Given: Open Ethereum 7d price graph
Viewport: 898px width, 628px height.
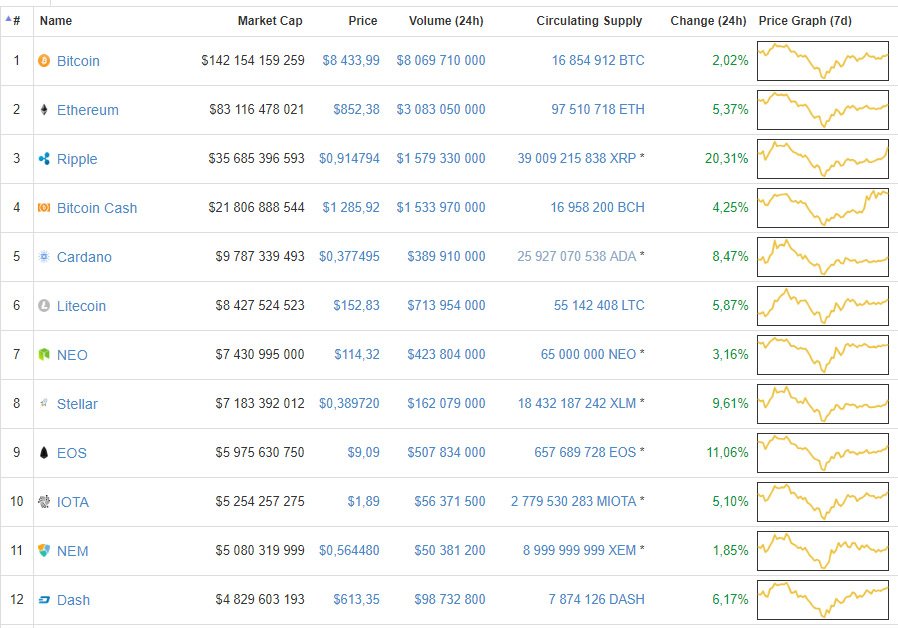Looking at the screenshot, I should (823, 110).
